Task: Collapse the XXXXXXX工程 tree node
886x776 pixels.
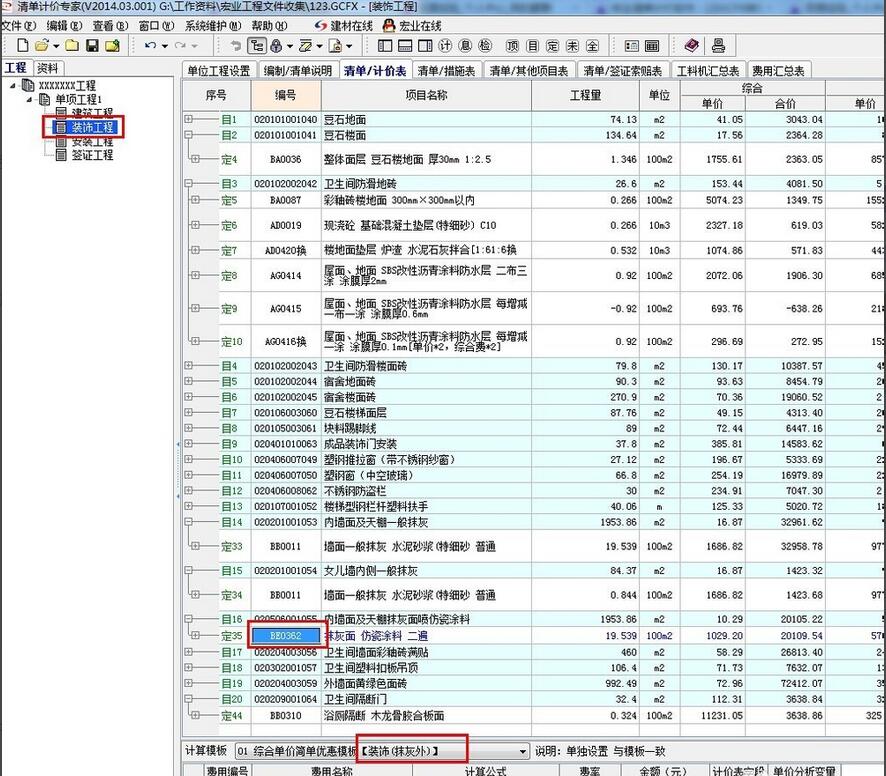Action: [x=13, y=86]
